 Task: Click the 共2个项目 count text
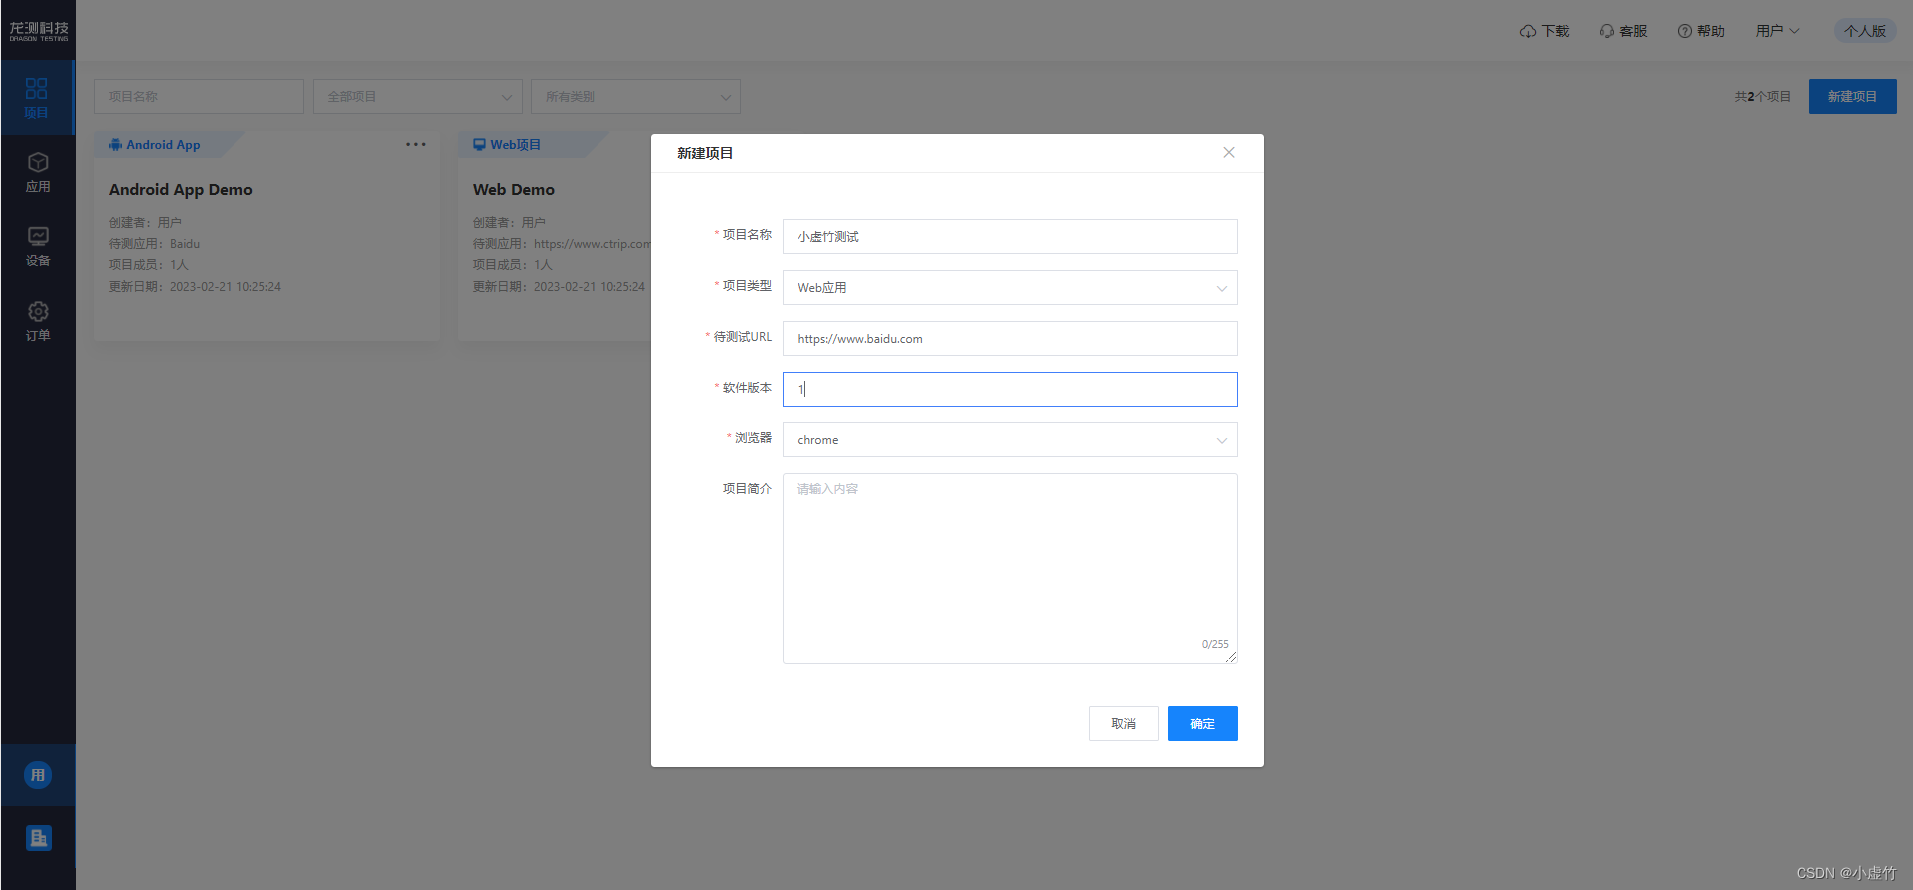1762,97
